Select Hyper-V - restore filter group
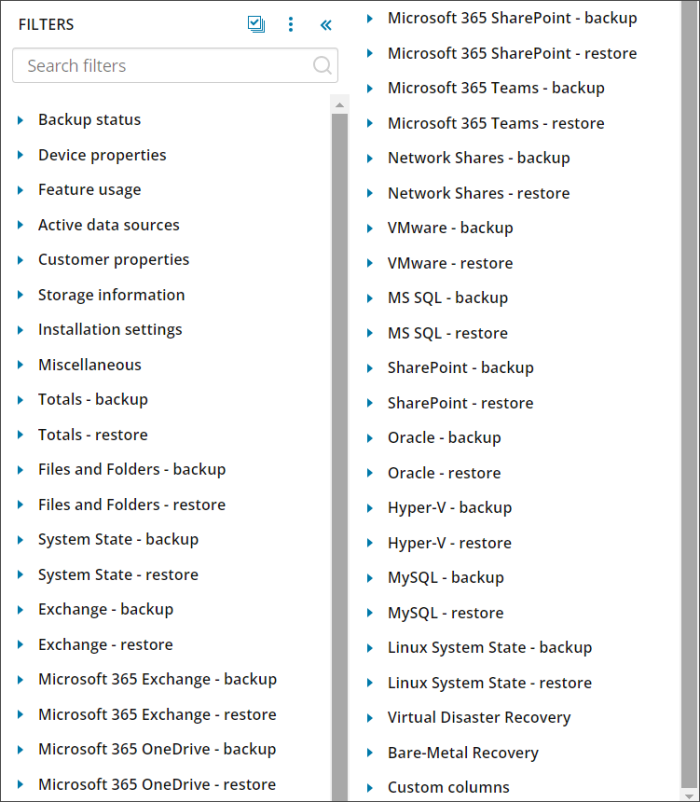This screenshot has width=700, height=802. point(449,543)
